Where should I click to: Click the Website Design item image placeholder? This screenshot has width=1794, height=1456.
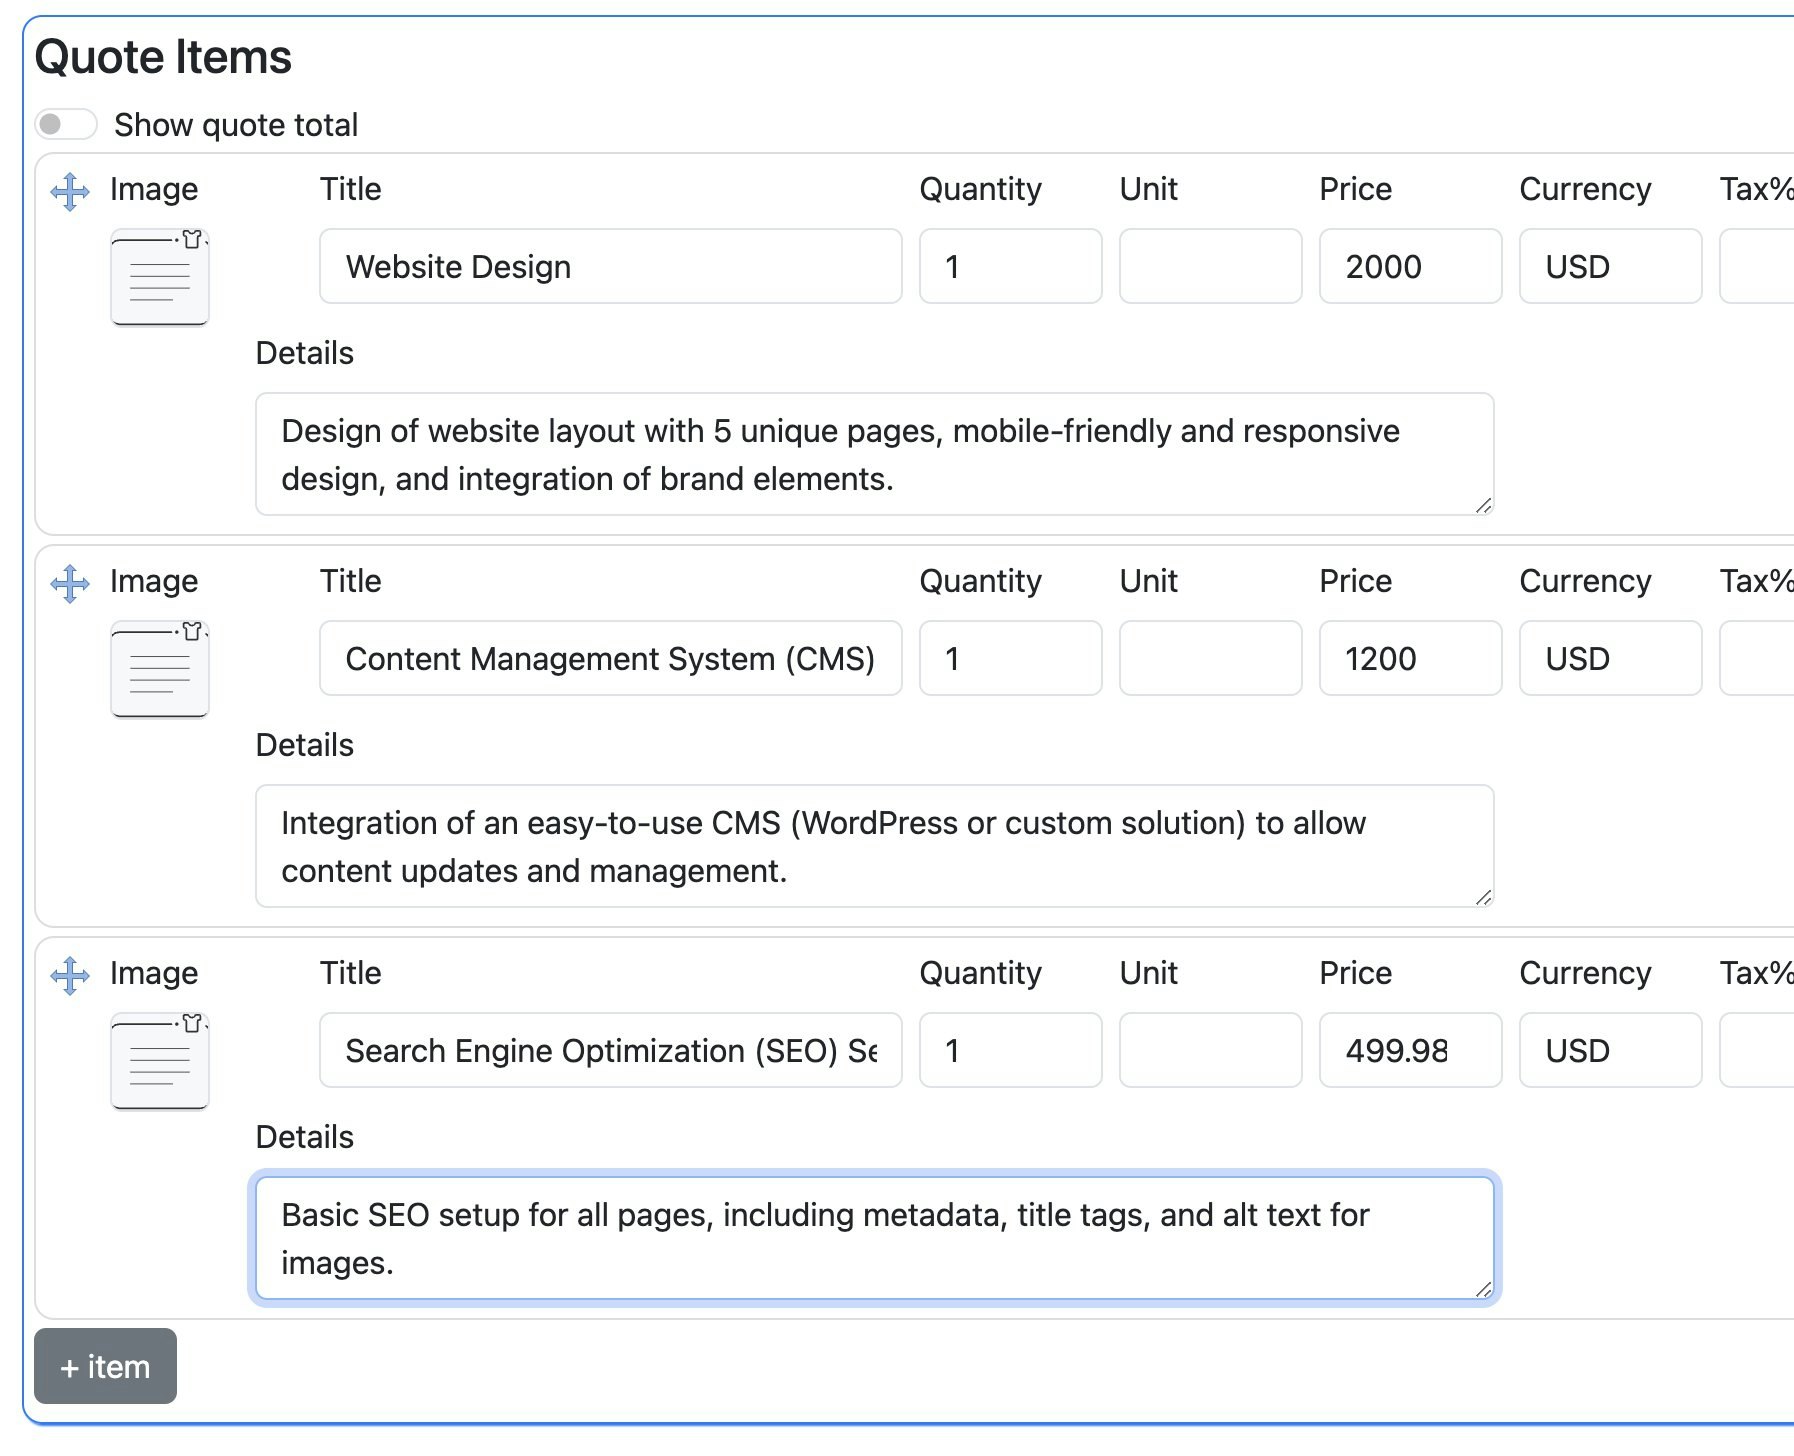[x=160, y=277]
